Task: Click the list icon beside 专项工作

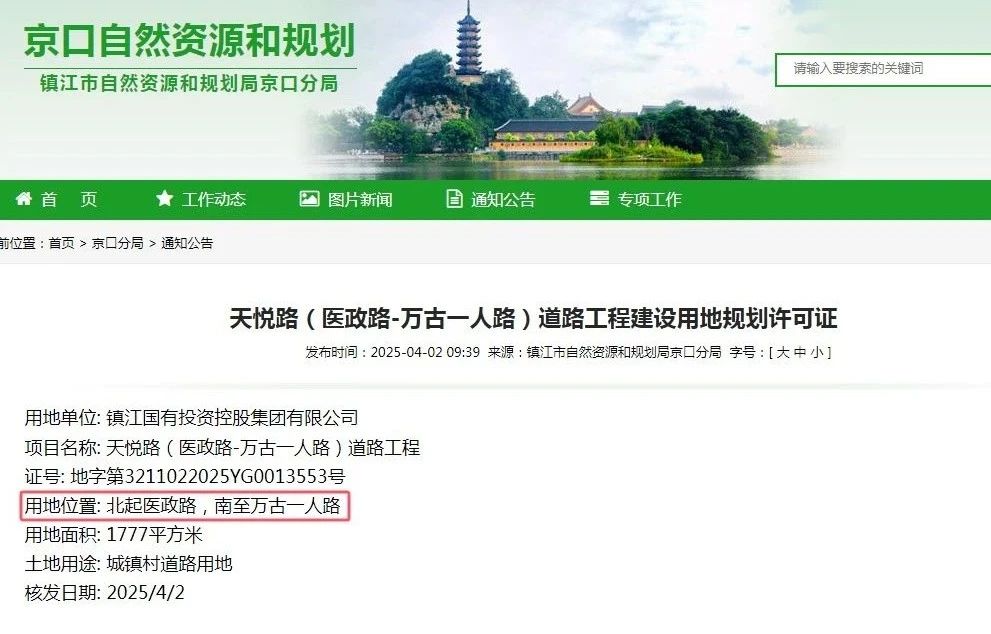Action: 599,198
